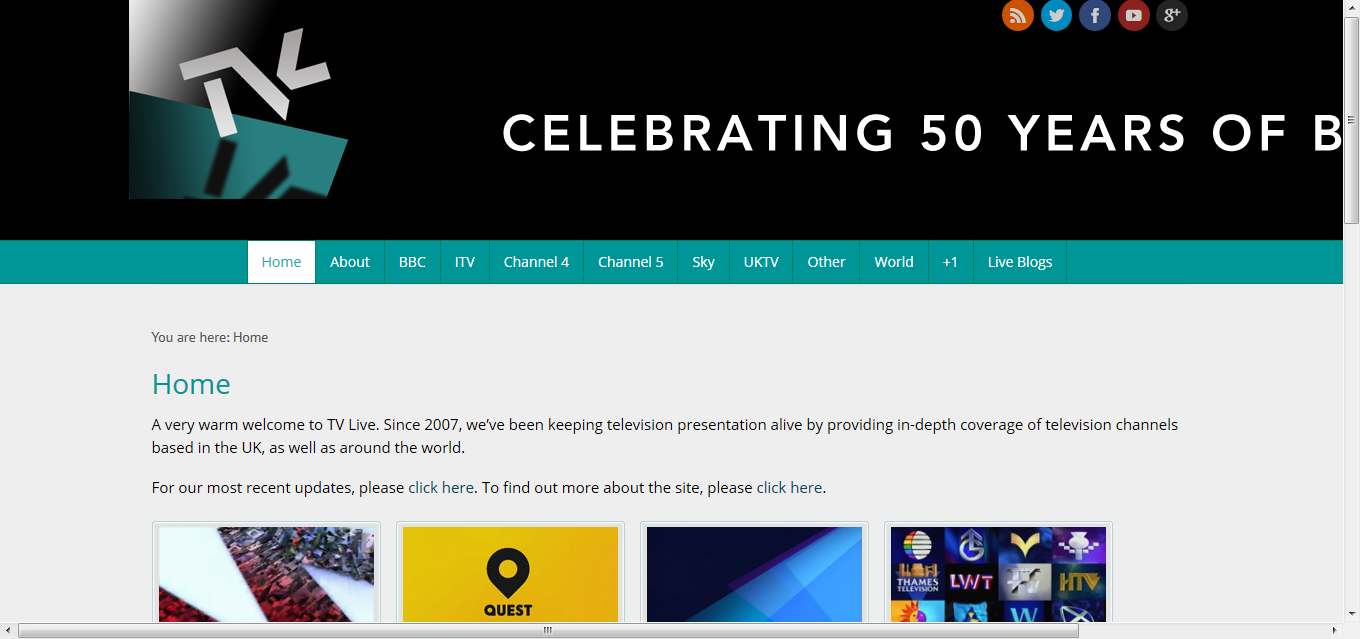
Task: Open the ITV regional logos thumbnail
Action: (x=998, y=574)
